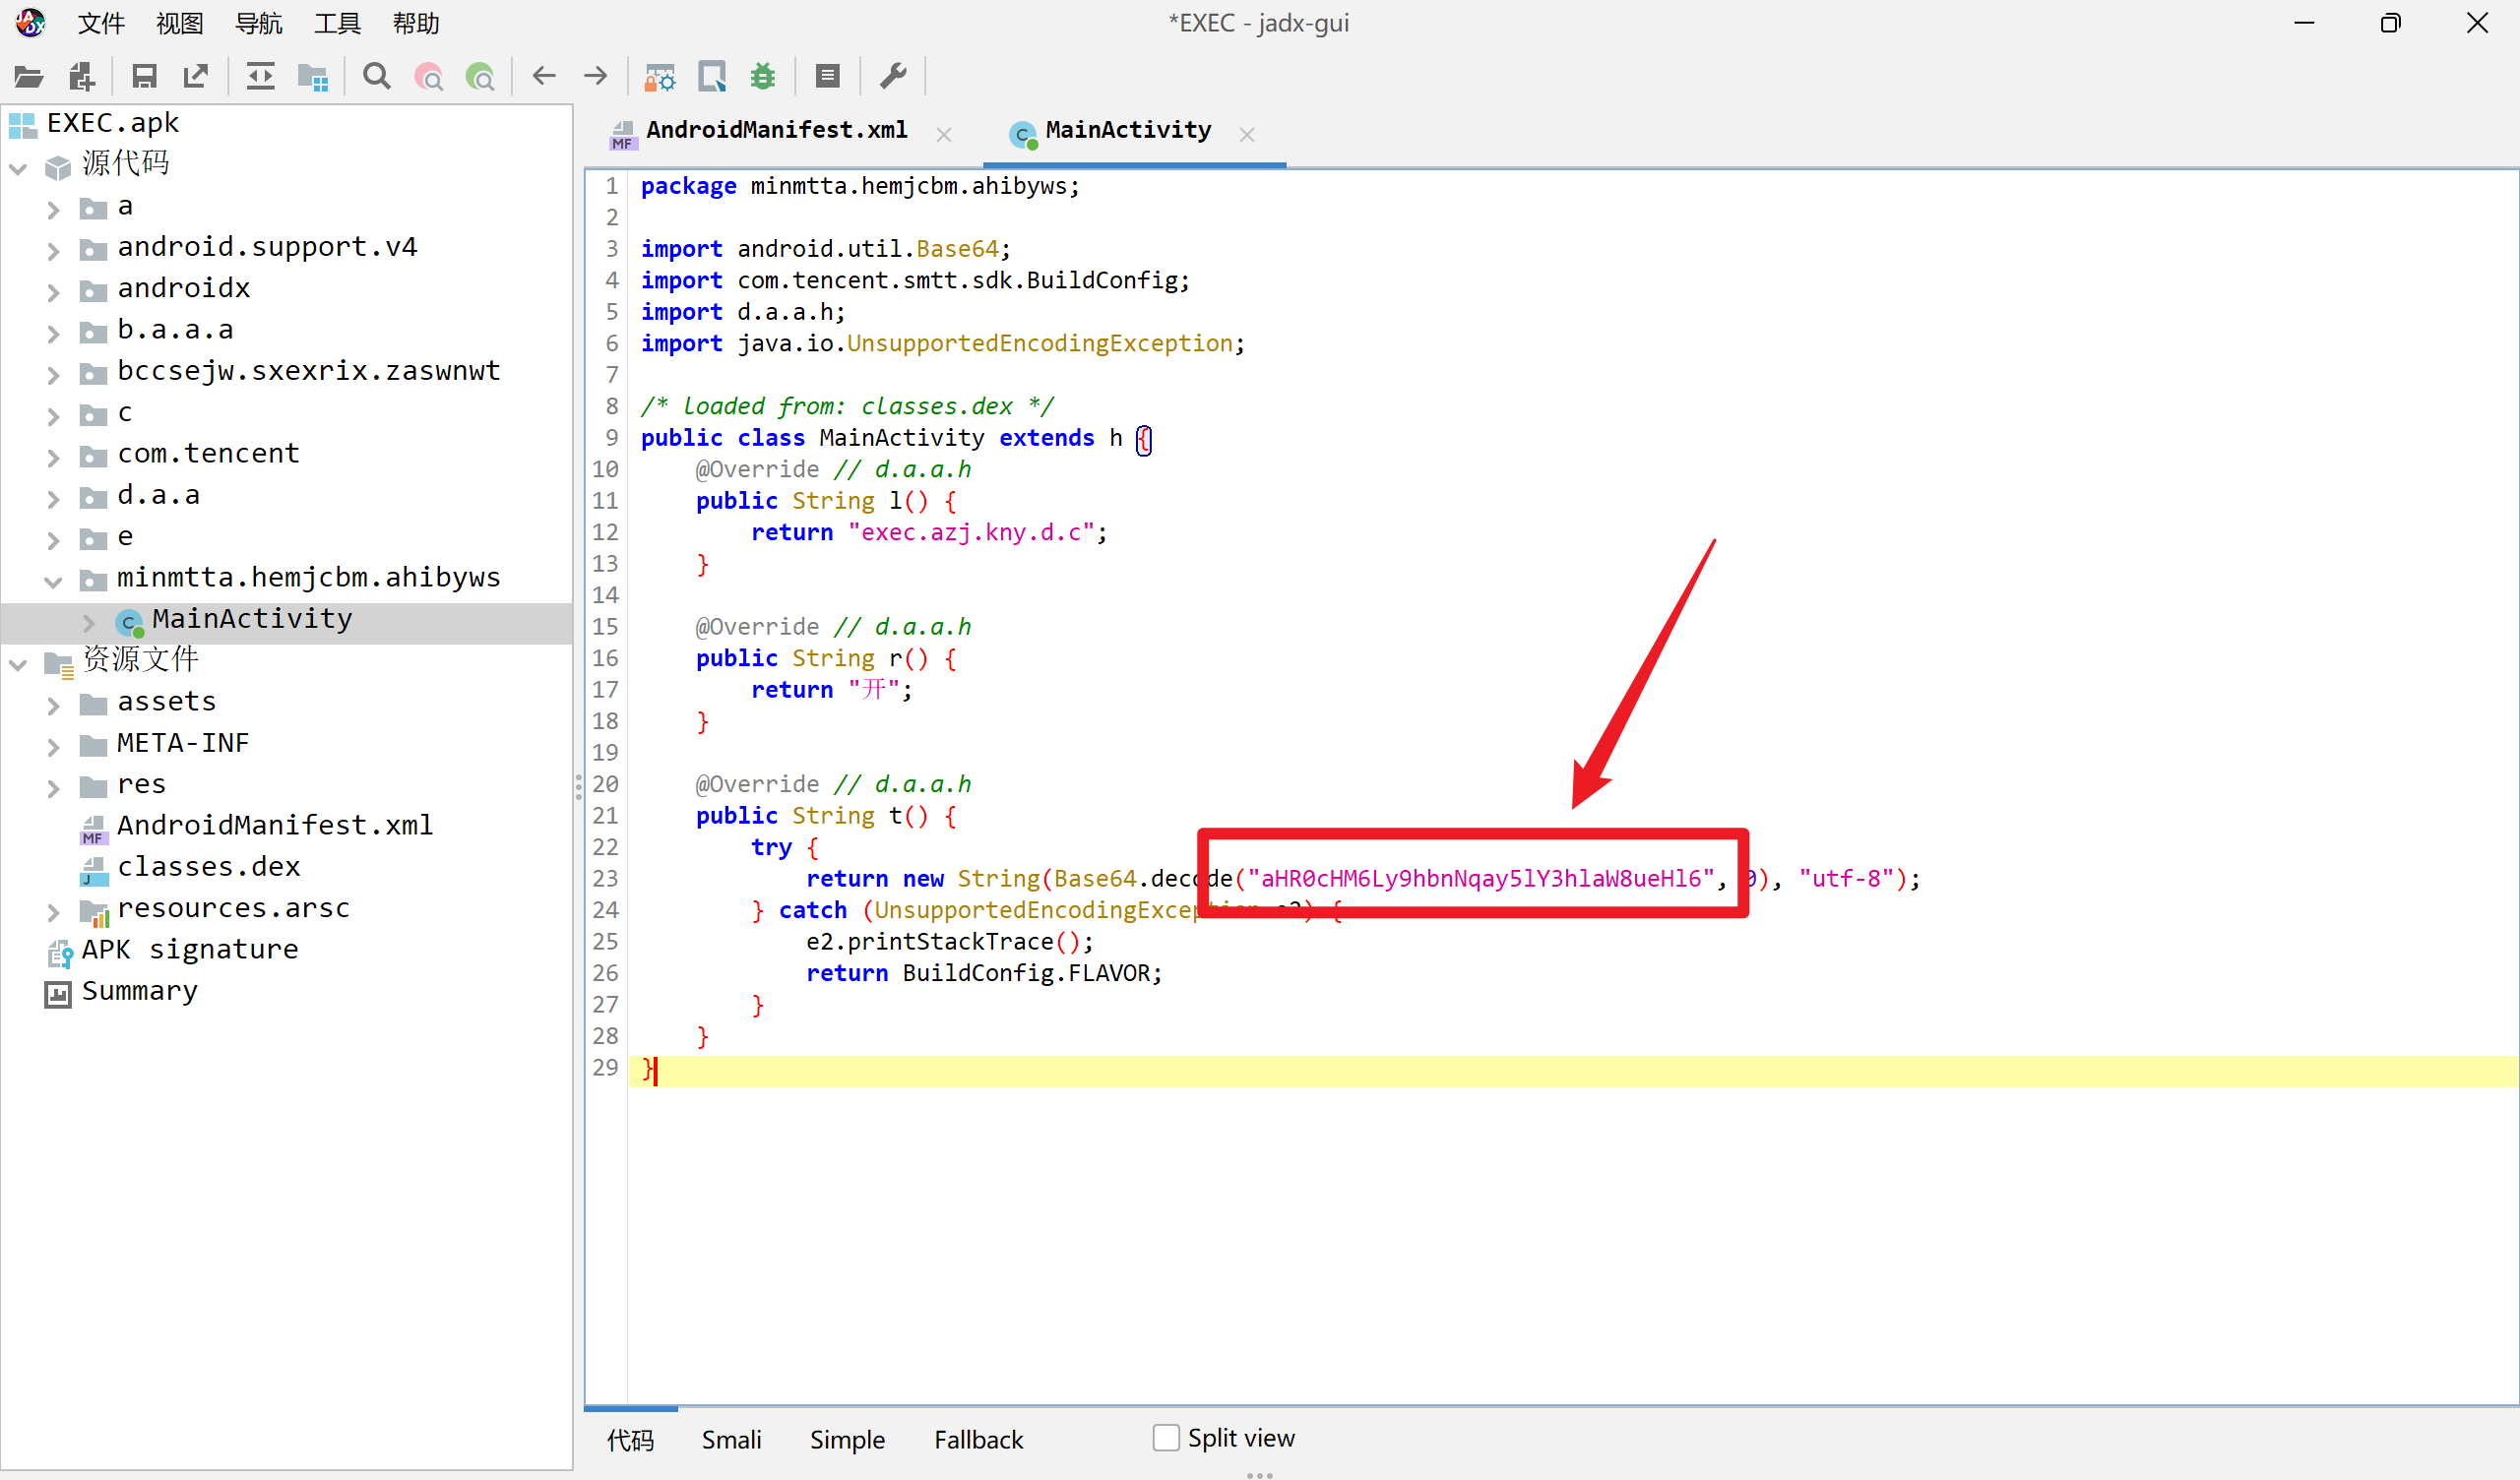Click the back navigation arrow

[x=544, y=76]
